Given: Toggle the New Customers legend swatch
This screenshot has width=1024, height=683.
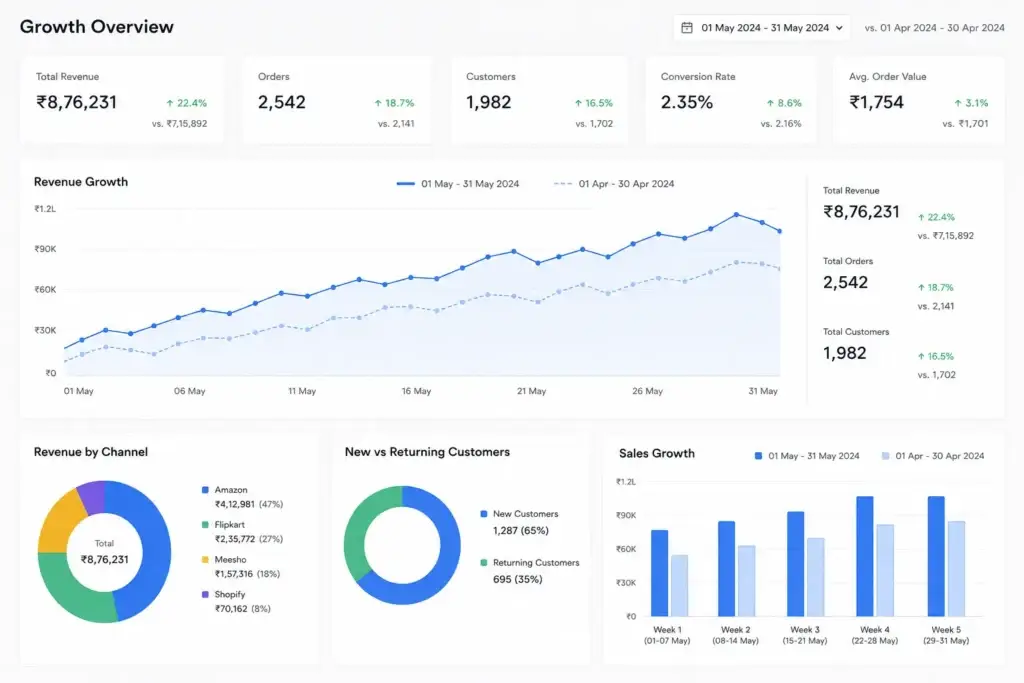Looking at the screenshot, I should [x=484, y=514].
